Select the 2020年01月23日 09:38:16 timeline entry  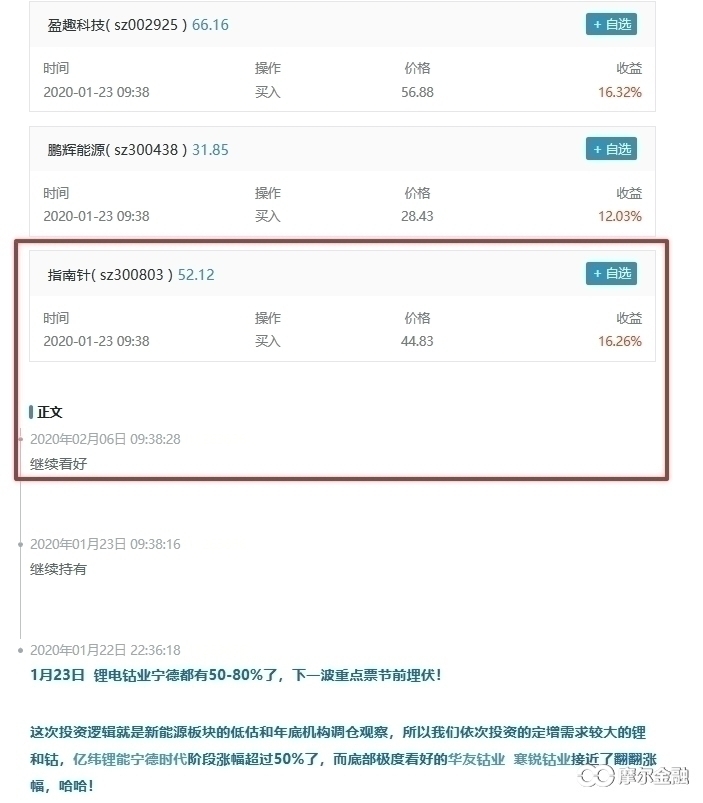pyautogui.click(x=105, y=544)
